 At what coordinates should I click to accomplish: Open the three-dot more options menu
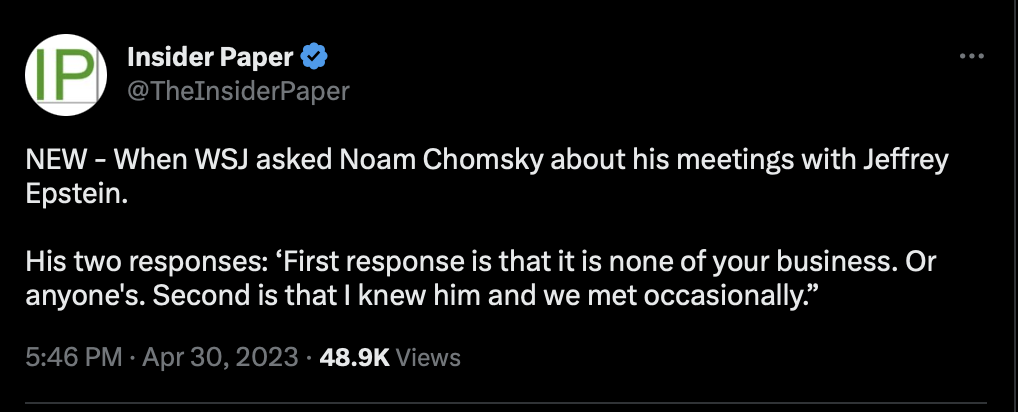tap(972, 57)
